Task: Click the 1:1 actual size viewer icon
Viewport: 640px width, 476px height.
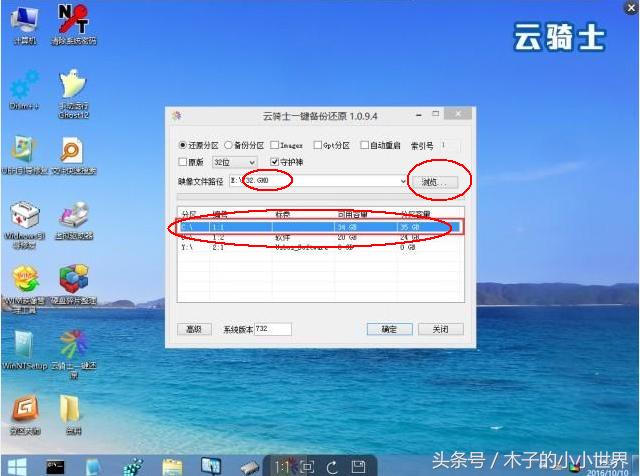Action: [282, 467]
